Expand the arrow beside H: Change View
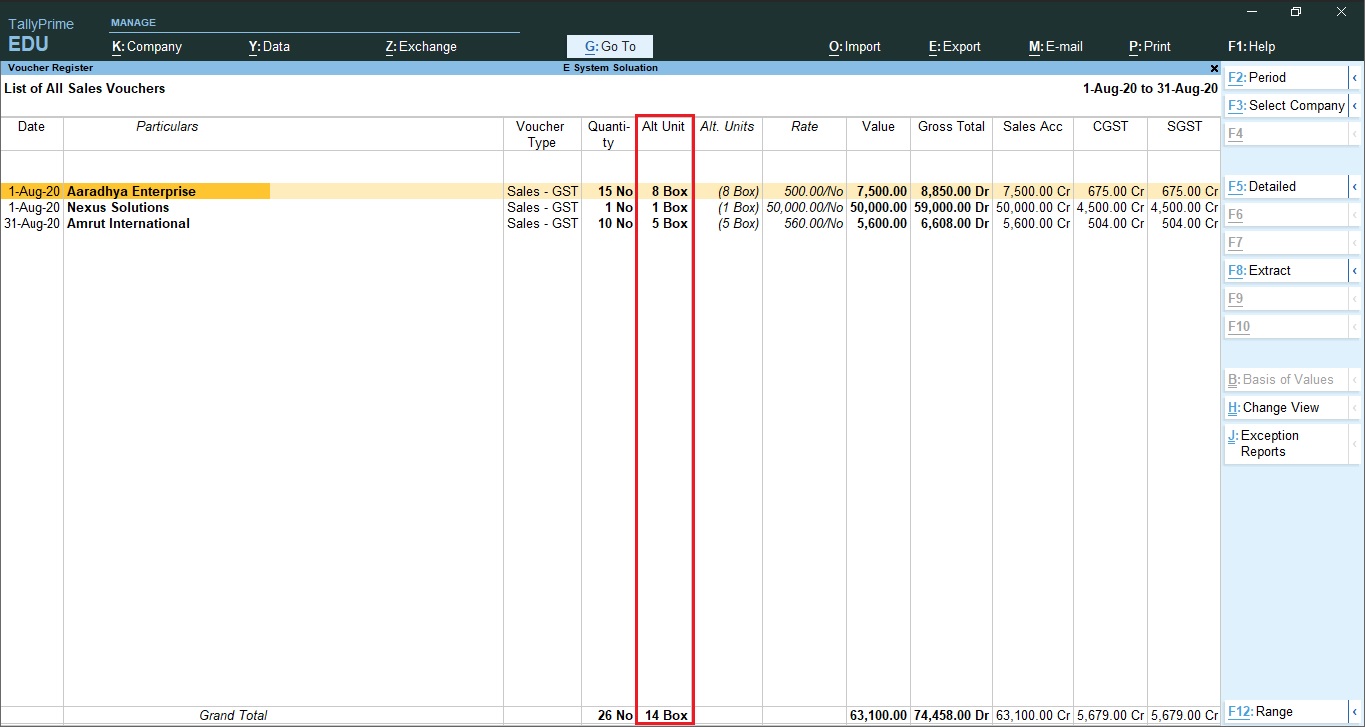The width and height of the screenshot is (1365, 727). click(1355, 407)
